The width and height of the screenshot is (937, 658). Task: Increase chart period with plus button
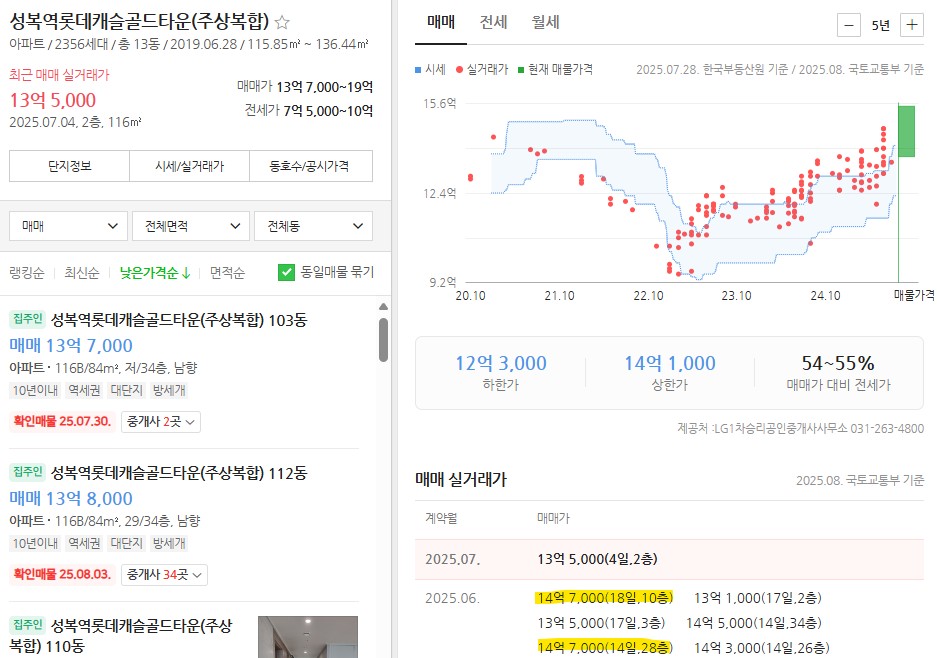(912, 25)
